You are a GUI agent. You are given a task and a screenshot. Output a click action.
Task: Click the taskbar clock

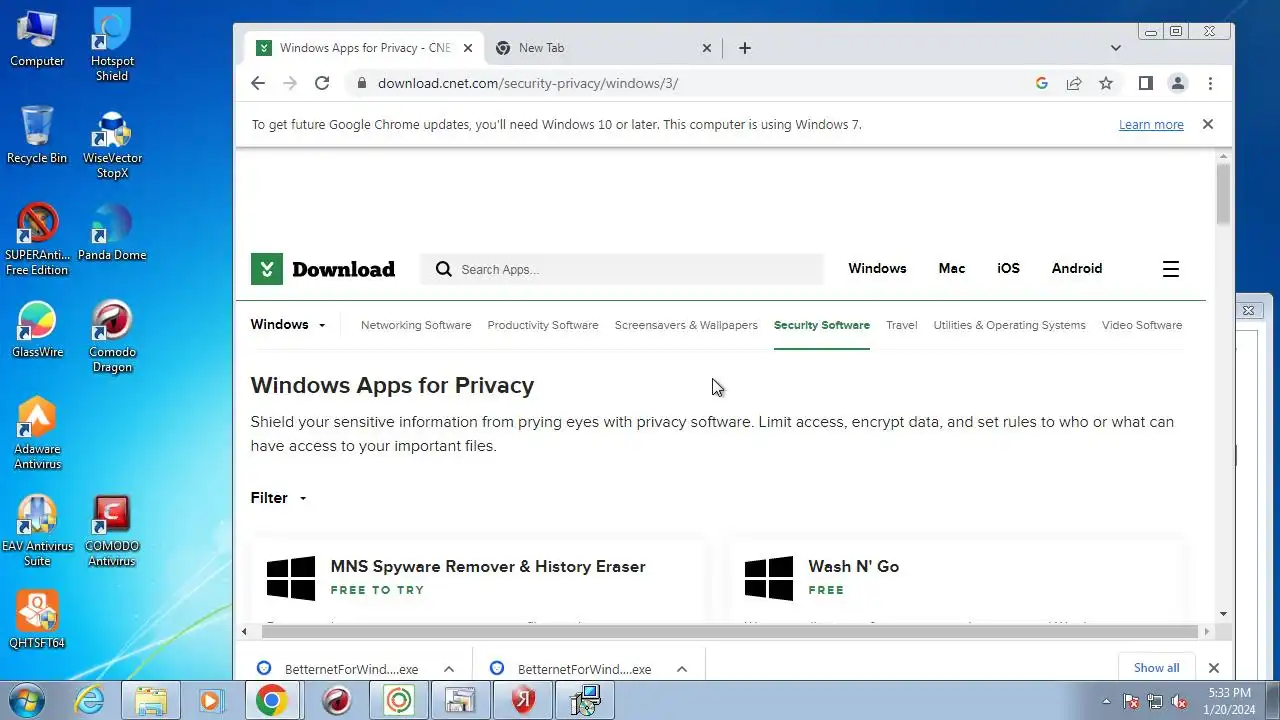click(1229, 701)
